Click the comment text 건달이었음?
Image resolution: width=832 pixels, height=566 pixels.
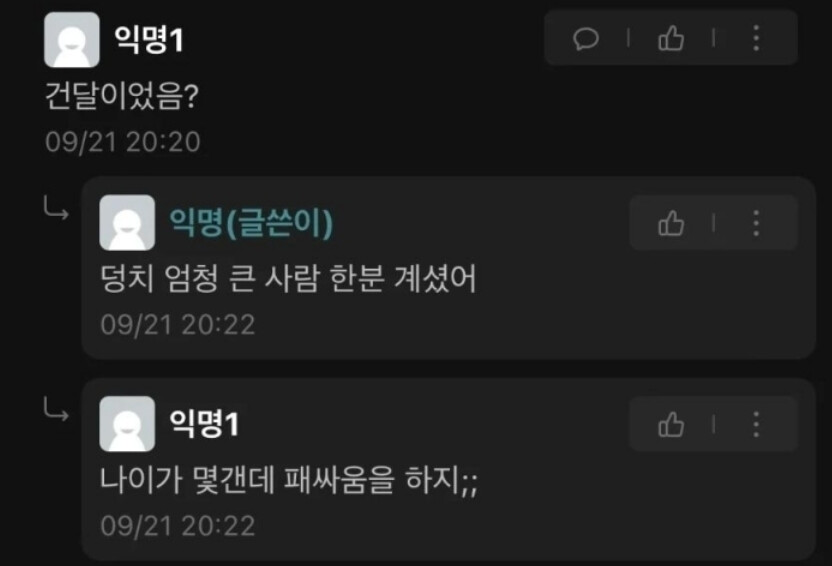[x=122, y=96]
